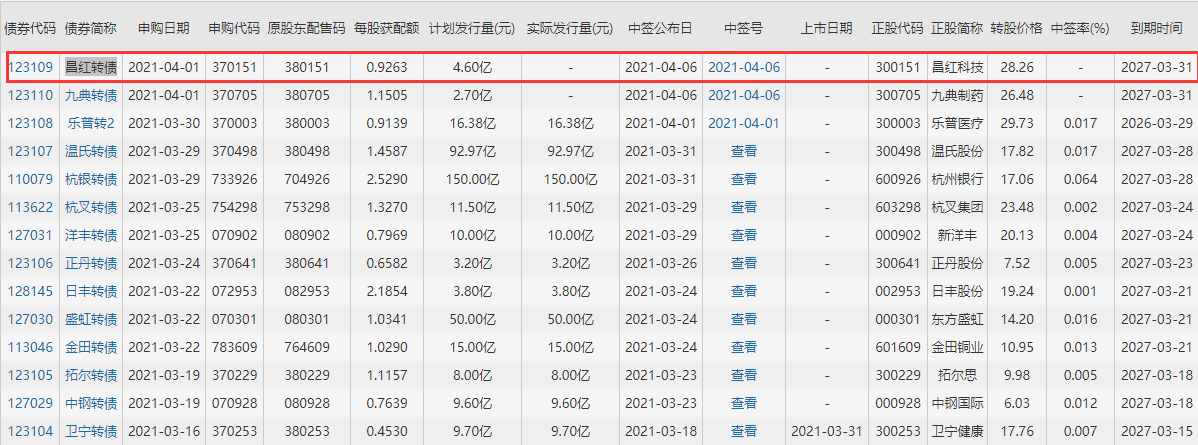Click the 申购代码 column header
The image size is (1198, 445).
235,28
